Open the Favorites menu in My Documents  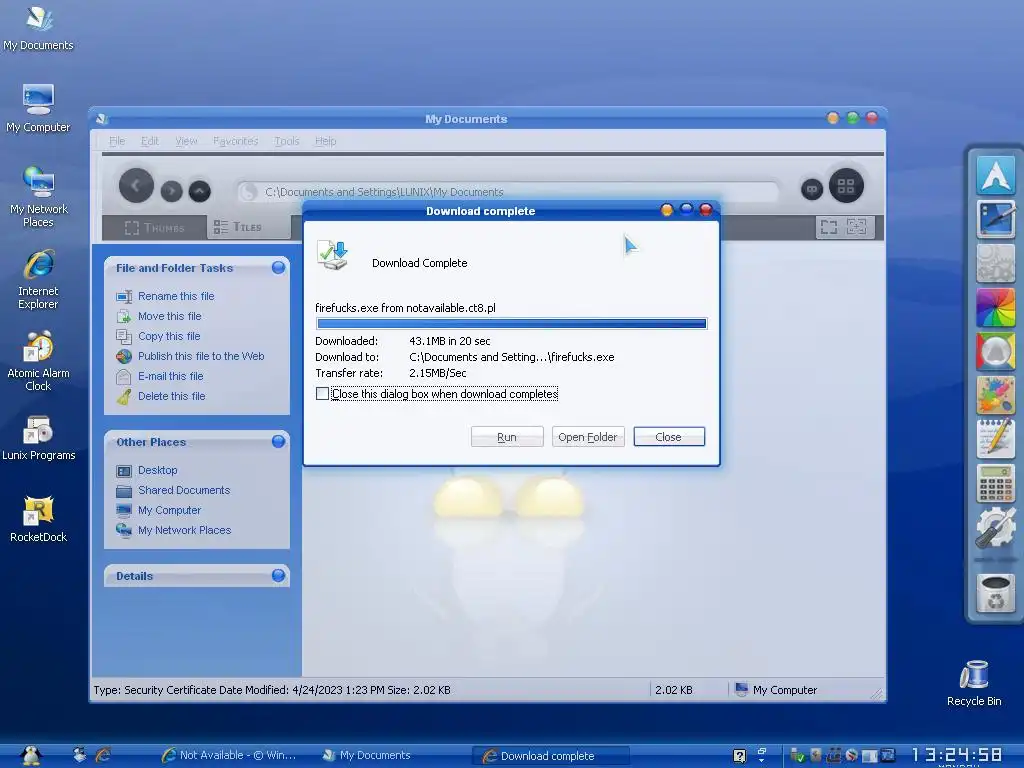coord(235,141)
